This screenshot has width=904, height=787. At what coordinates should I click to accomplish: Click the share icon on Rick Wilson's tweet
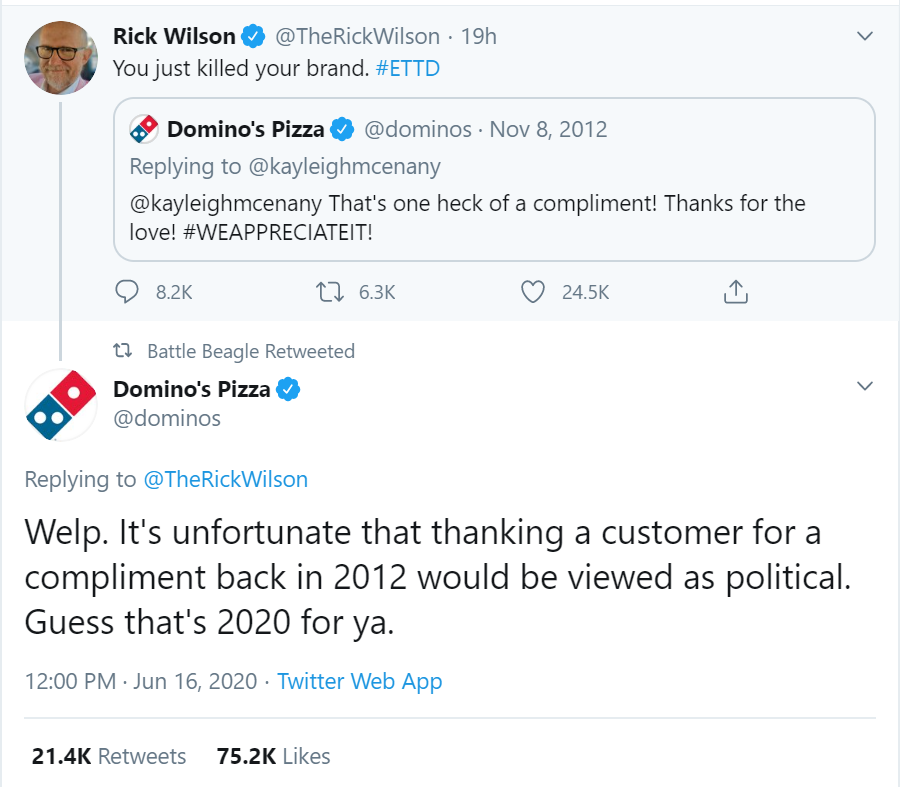click(735, 292)
